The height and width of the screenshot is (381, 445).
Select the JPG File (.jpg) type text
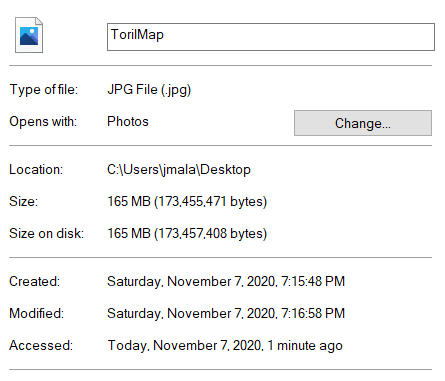pos(149,90)
